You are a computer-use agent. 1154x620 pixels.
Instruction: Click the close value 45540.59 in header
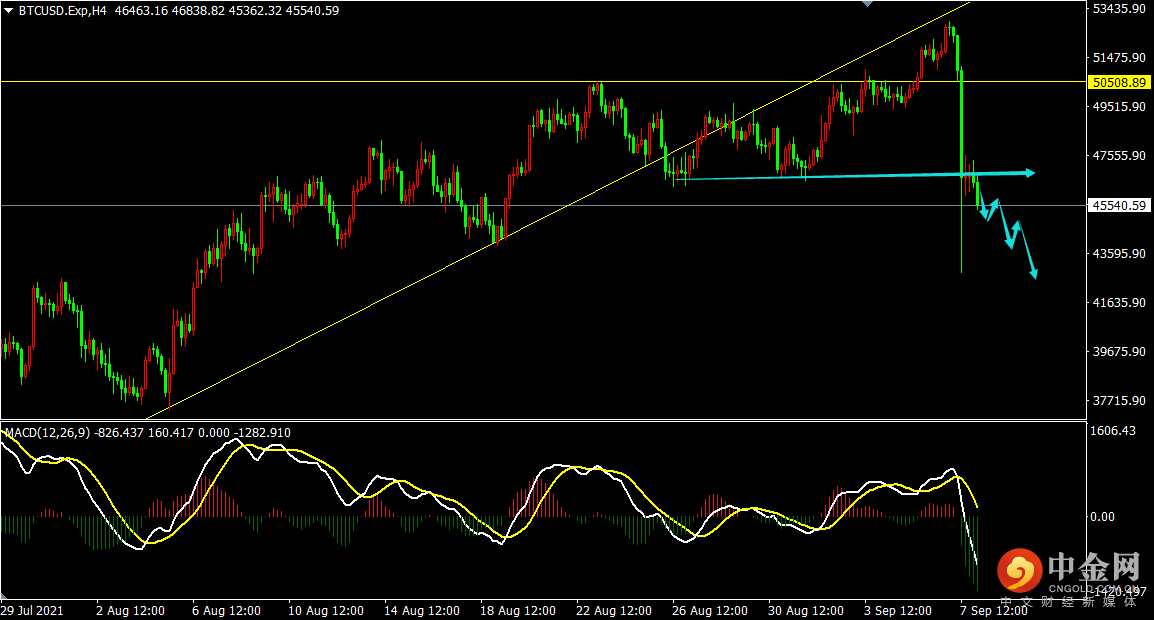click(x=313, y=11)
